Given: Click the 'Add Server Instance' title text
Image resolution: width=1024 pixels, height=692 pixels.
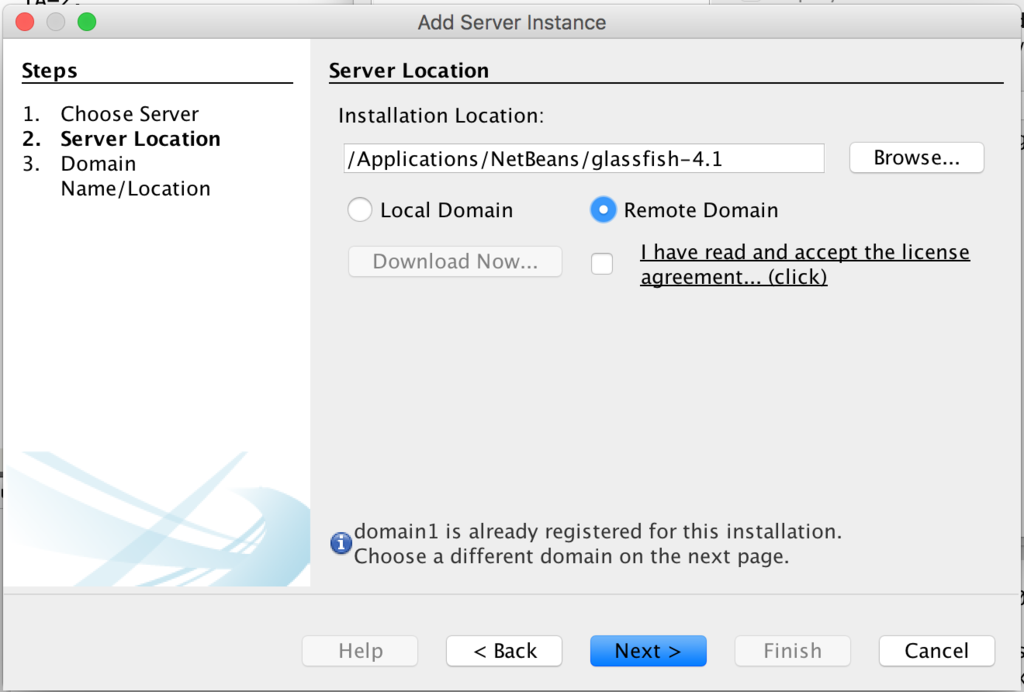Looking at the screenshot, I should click(x=512, y=22).
